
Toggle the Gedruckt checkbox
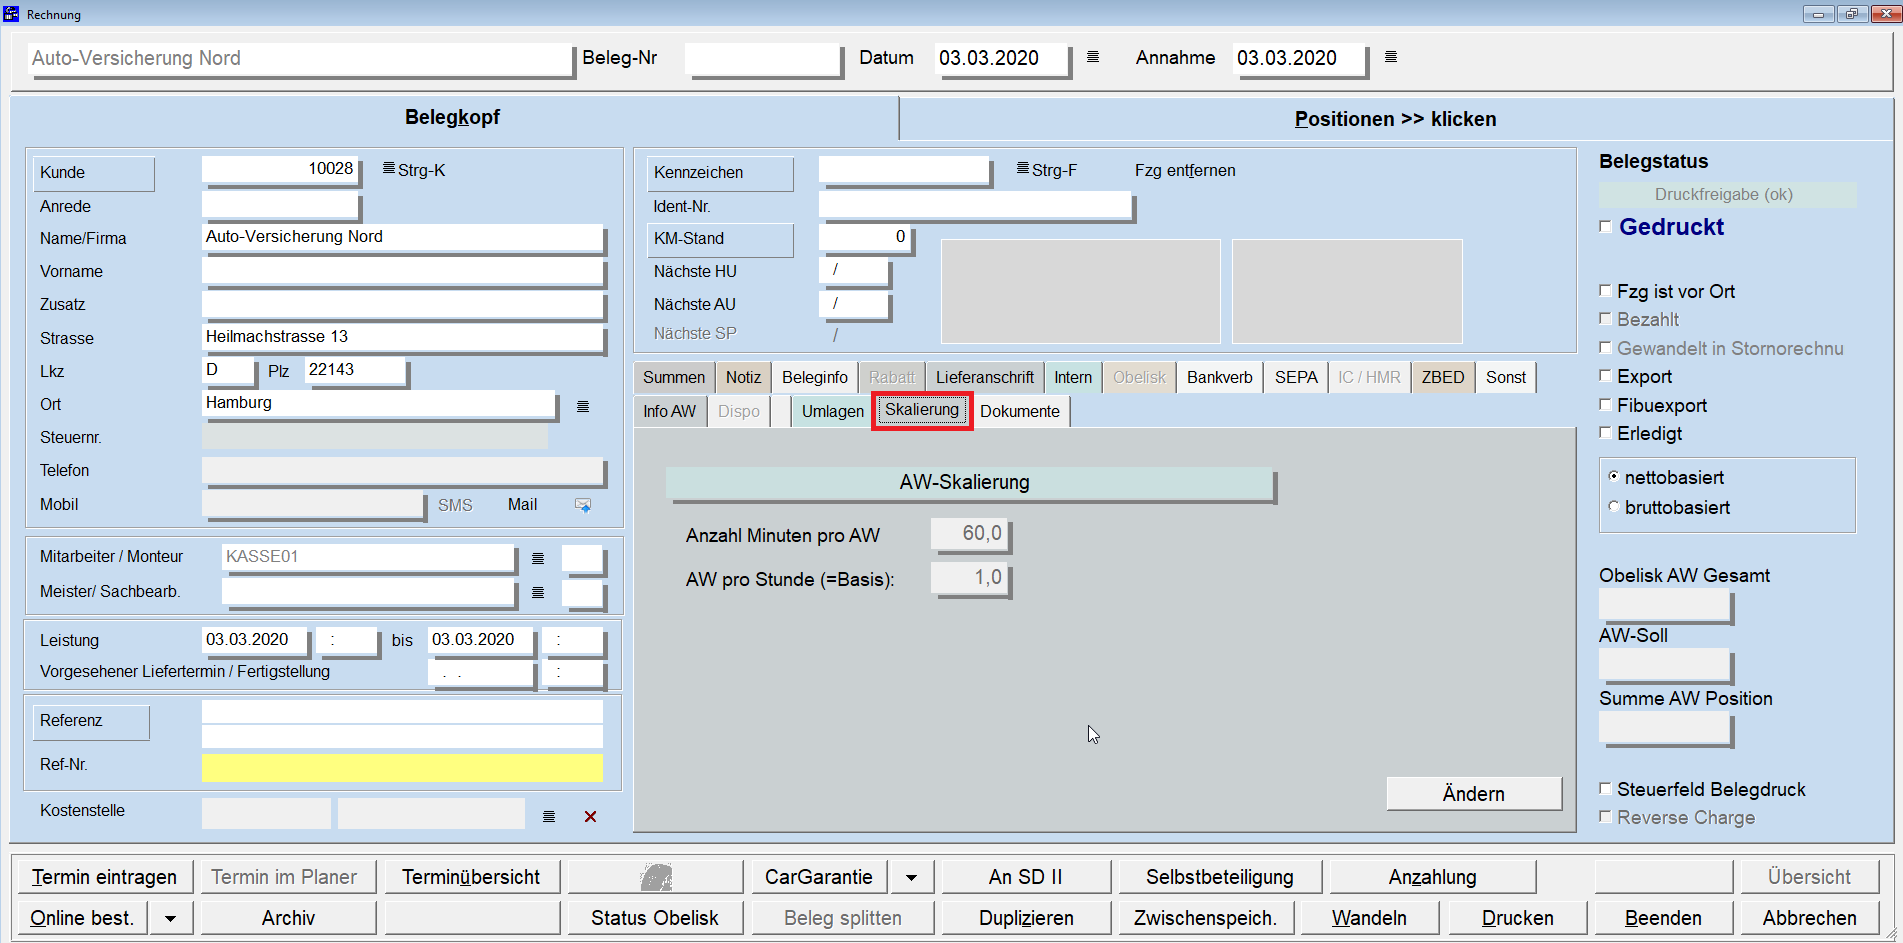click(x=1606, y=227)
